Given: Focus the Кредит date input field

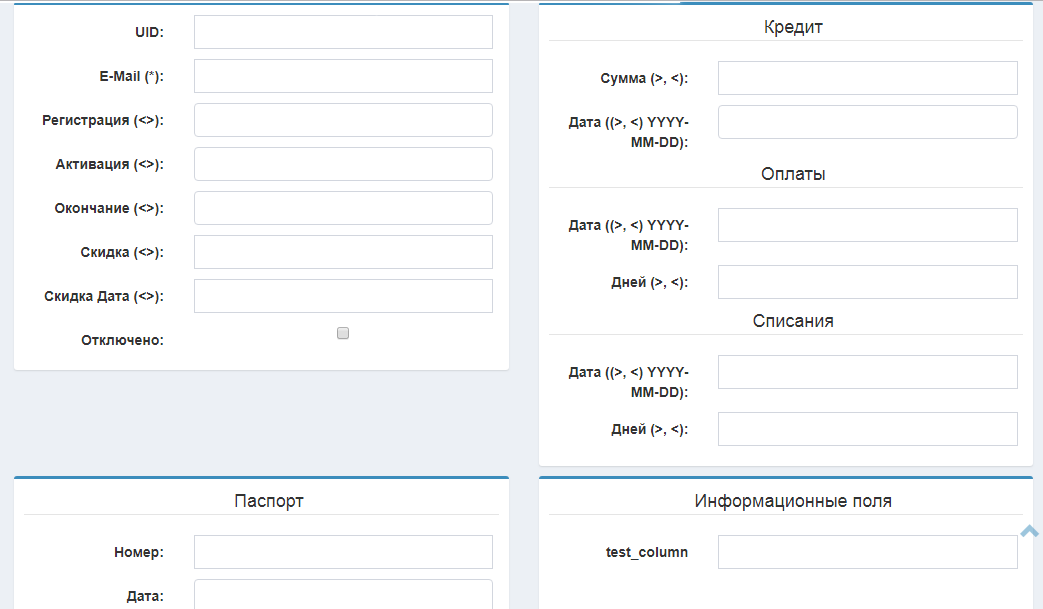Looking at the screenshot, I should tap(867, 122).
